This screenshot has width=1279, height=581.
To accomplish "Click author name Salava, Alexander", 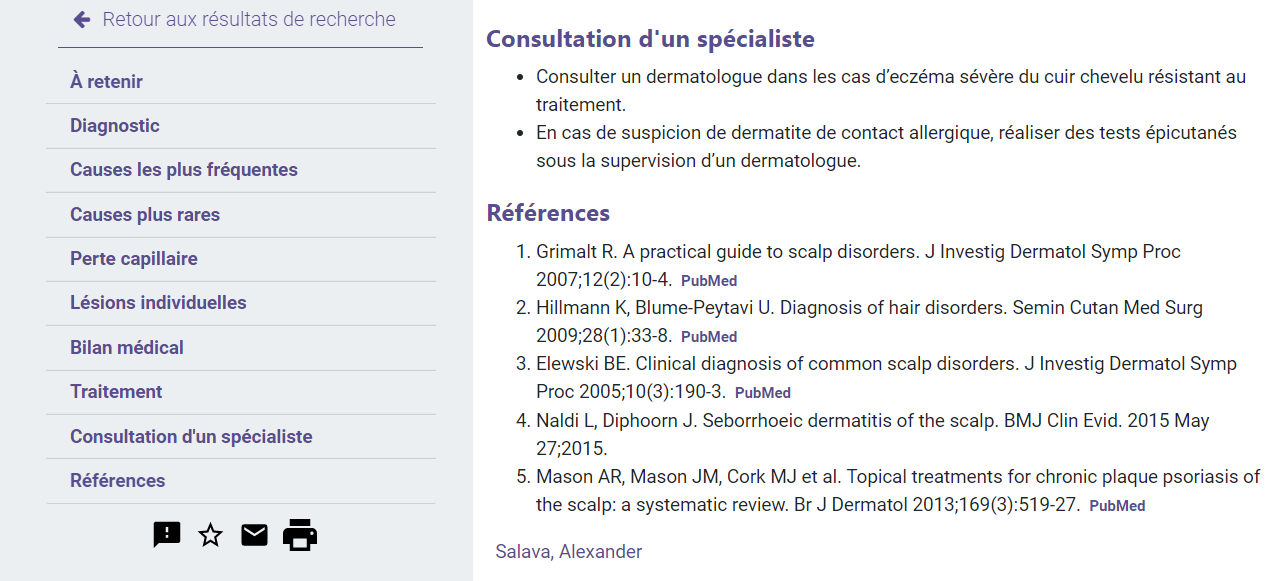I will point(569,552).
